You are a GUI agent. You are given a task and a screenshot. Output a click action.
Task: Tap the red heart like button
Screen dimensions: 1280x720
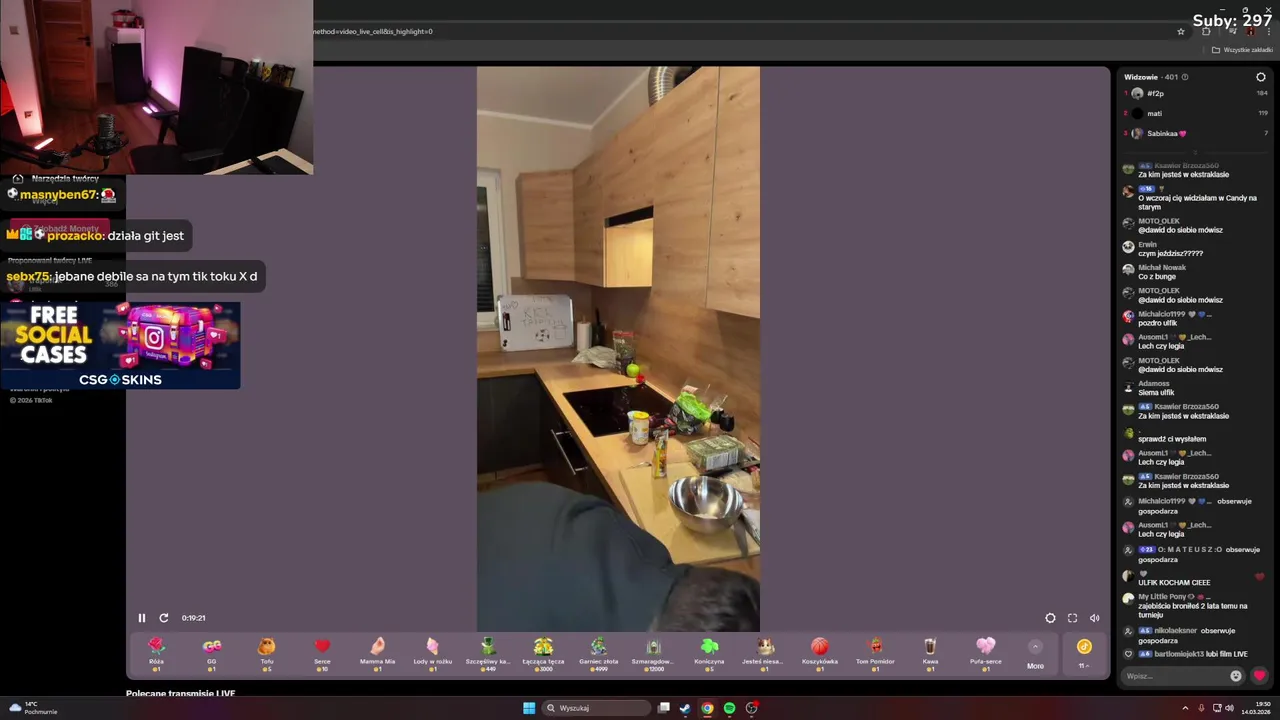click(1259, 676)
